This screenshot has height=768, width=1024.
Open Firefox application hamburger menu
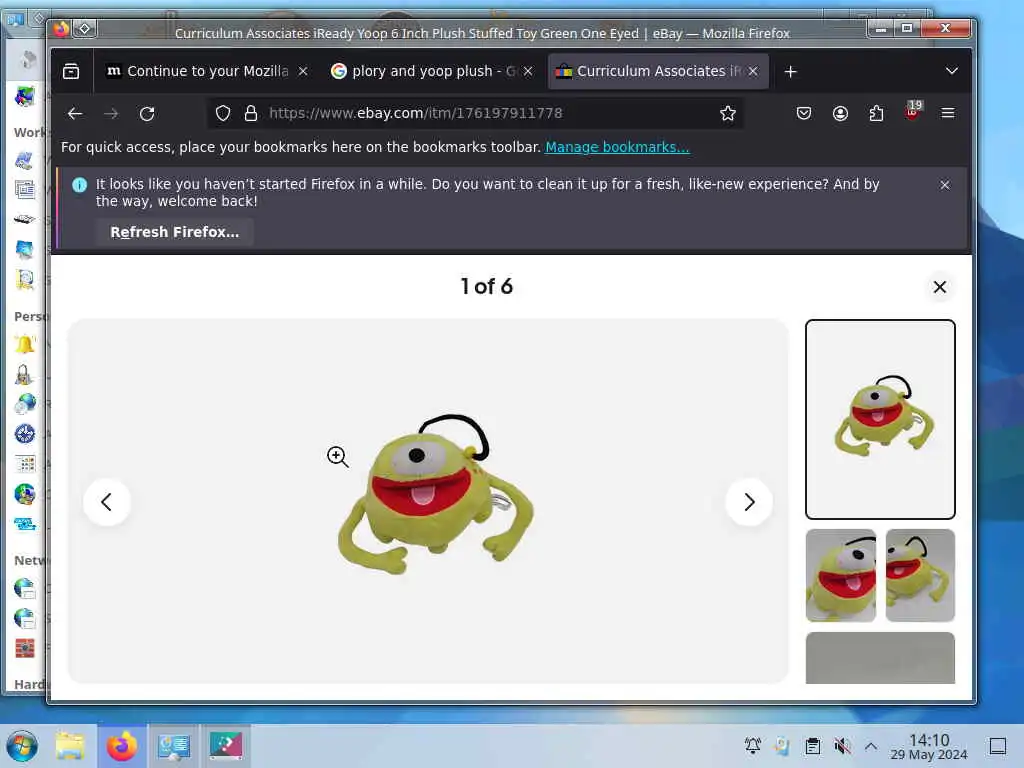coord(948,114)
